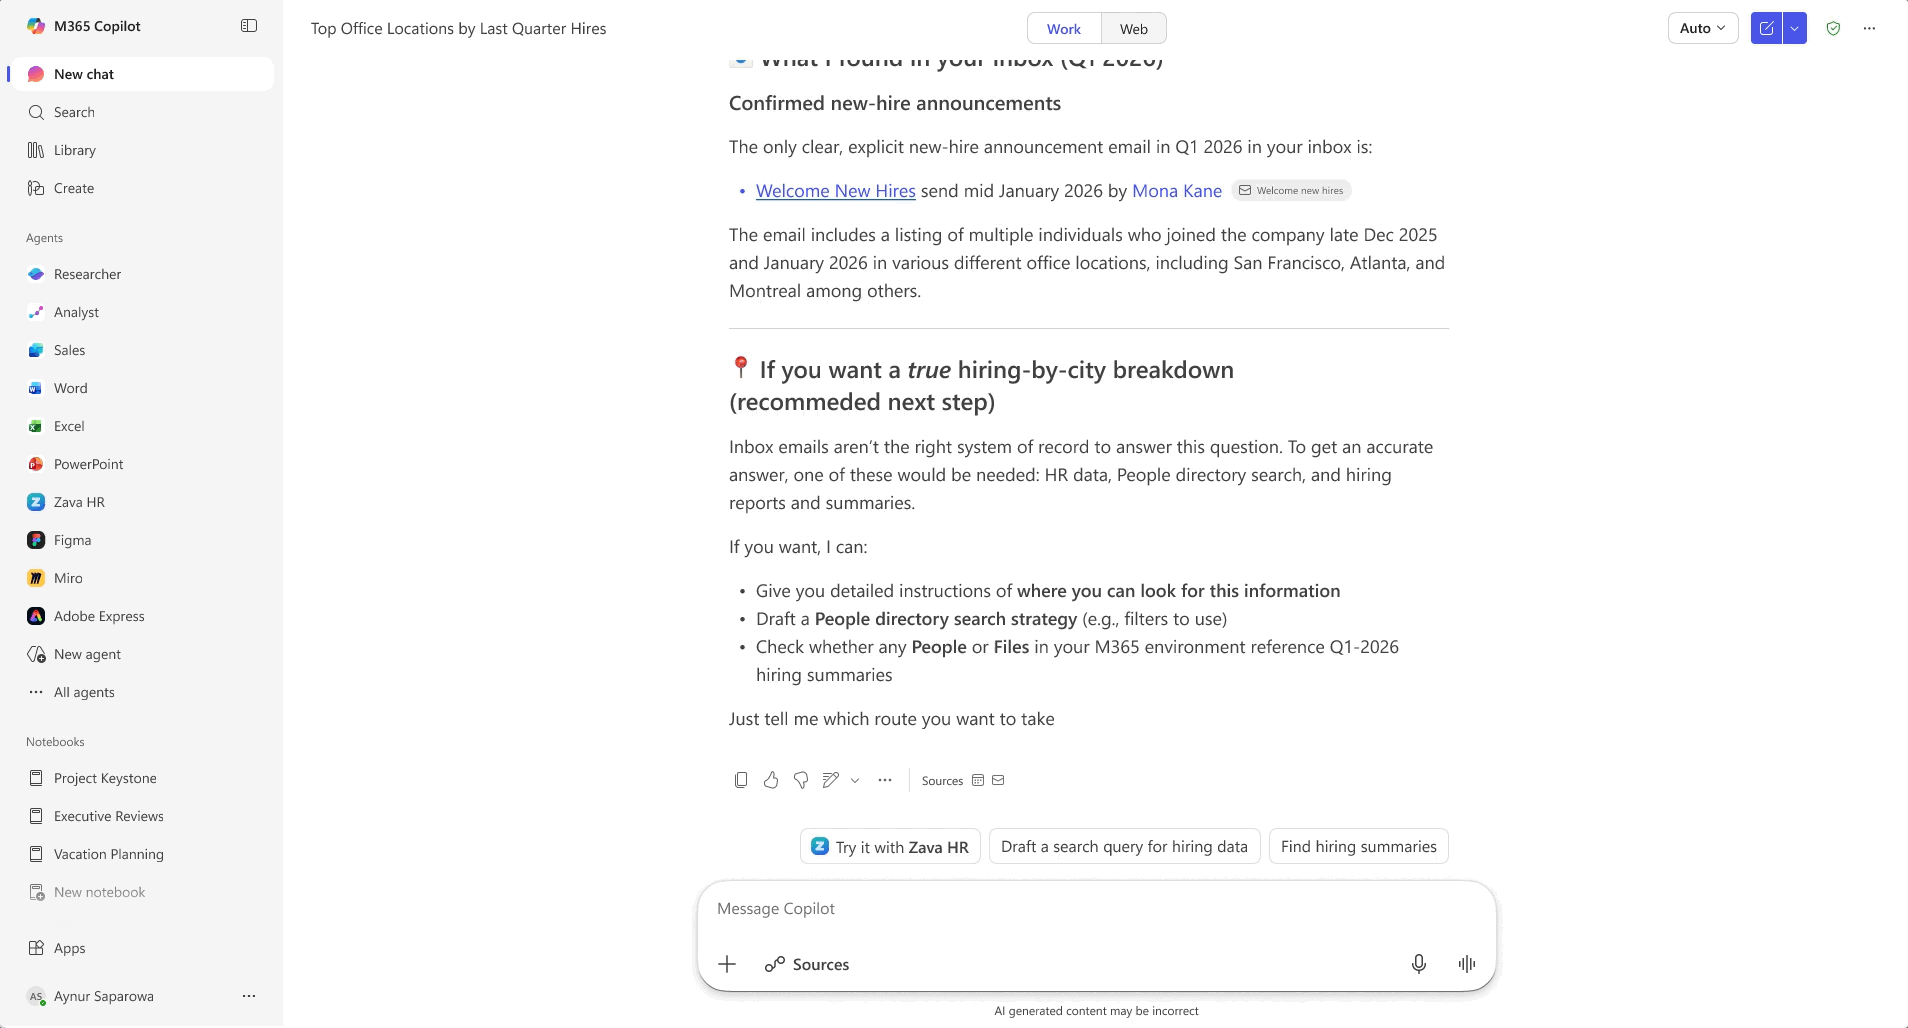Click the thumbs down feedback icon
Viewport: 1908px width, 1028px height.
[801, 780]
